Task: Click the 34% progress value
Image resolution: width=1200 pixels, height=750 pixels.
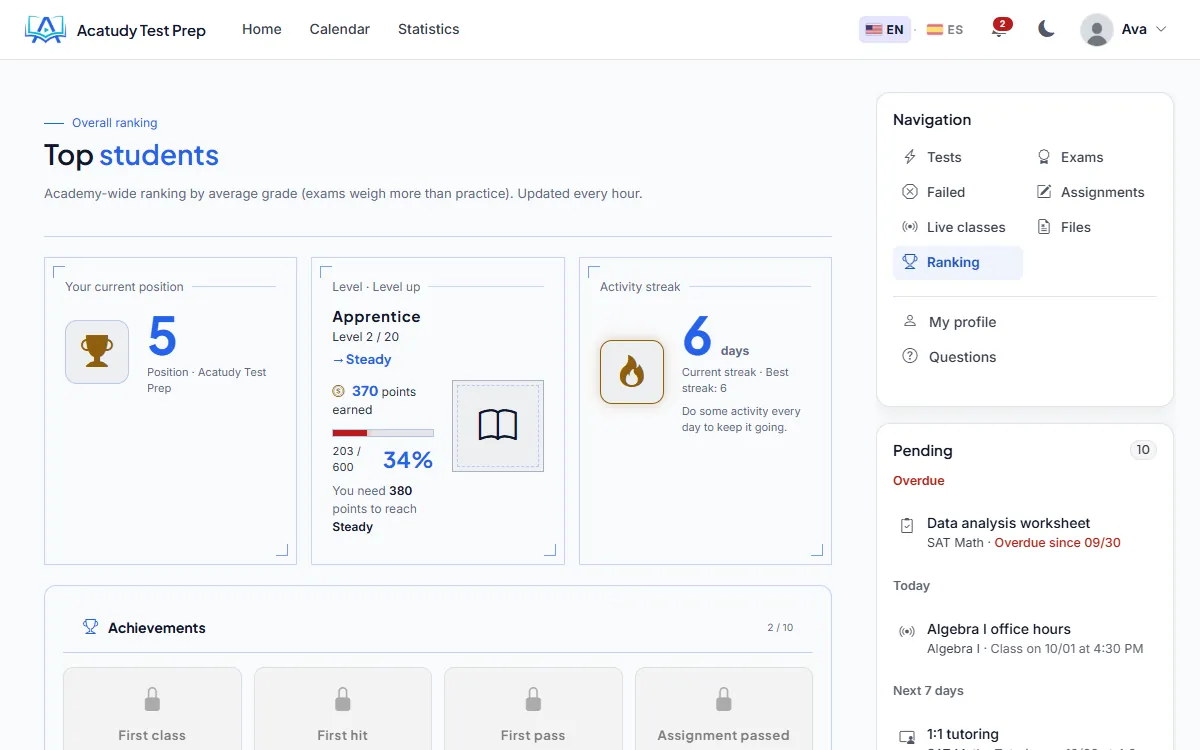Action: click(408, 460)
